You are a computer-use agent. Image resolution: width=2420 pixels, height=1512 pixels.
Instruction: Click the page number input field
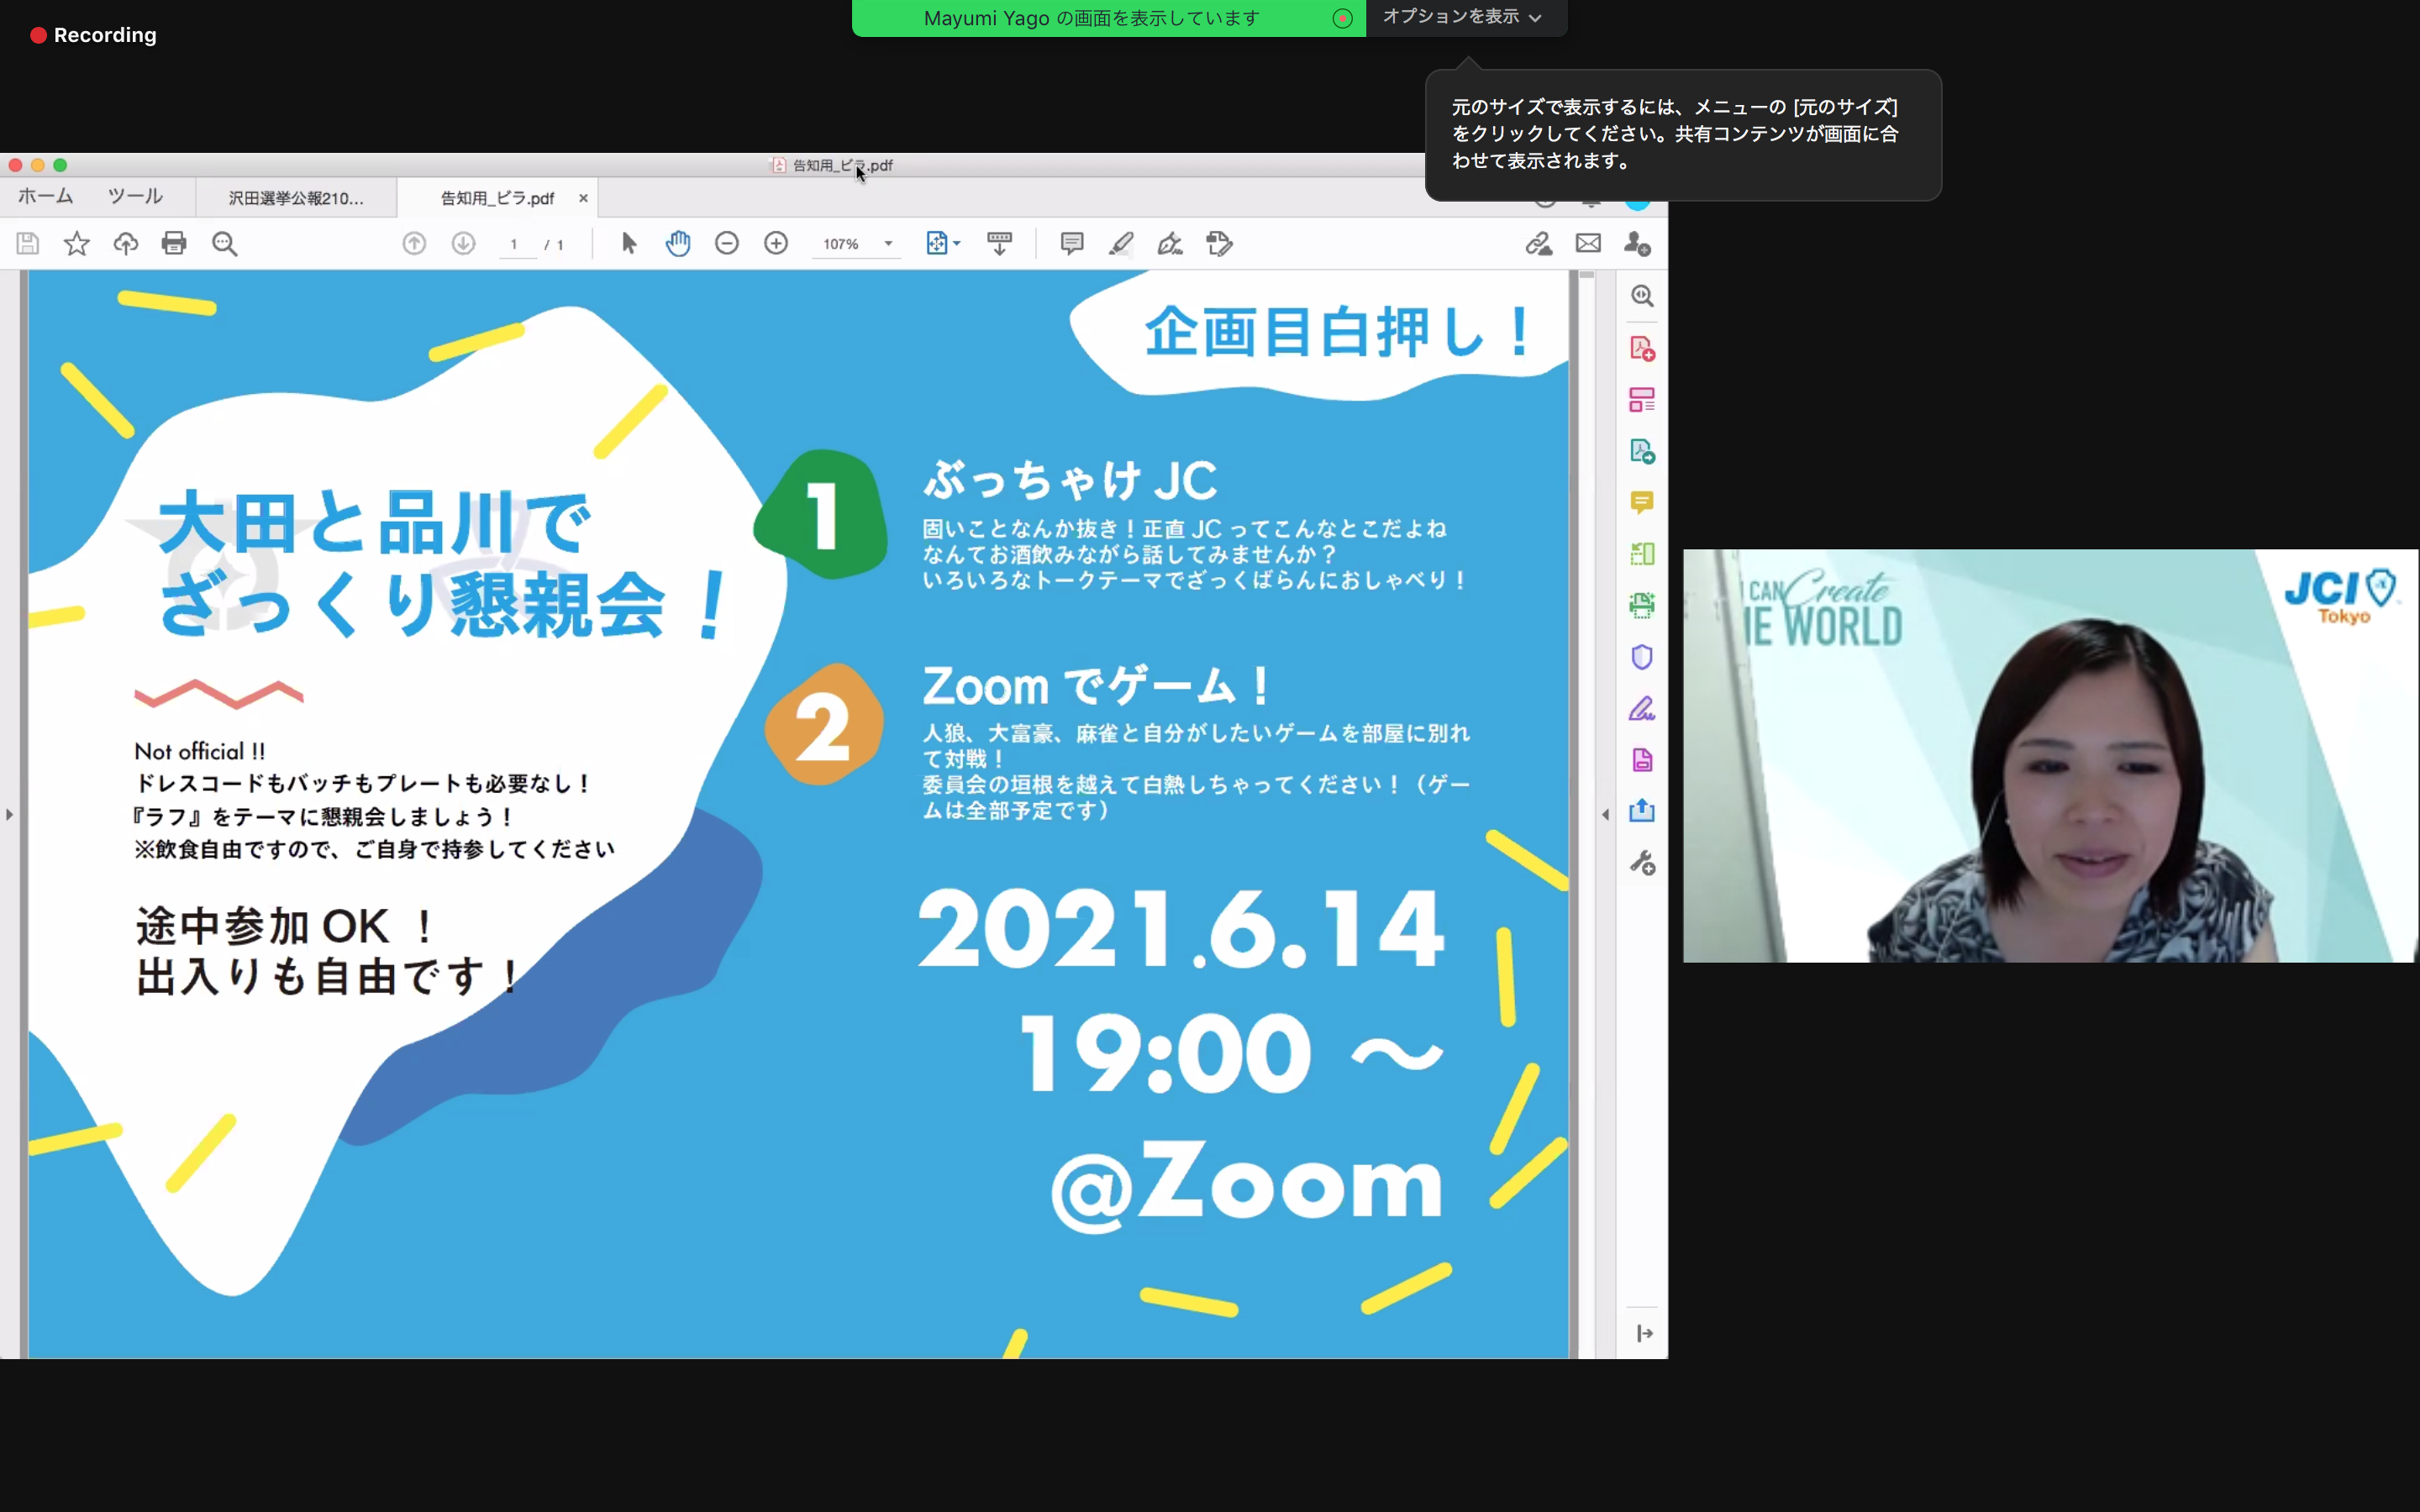tap(516, 244)
